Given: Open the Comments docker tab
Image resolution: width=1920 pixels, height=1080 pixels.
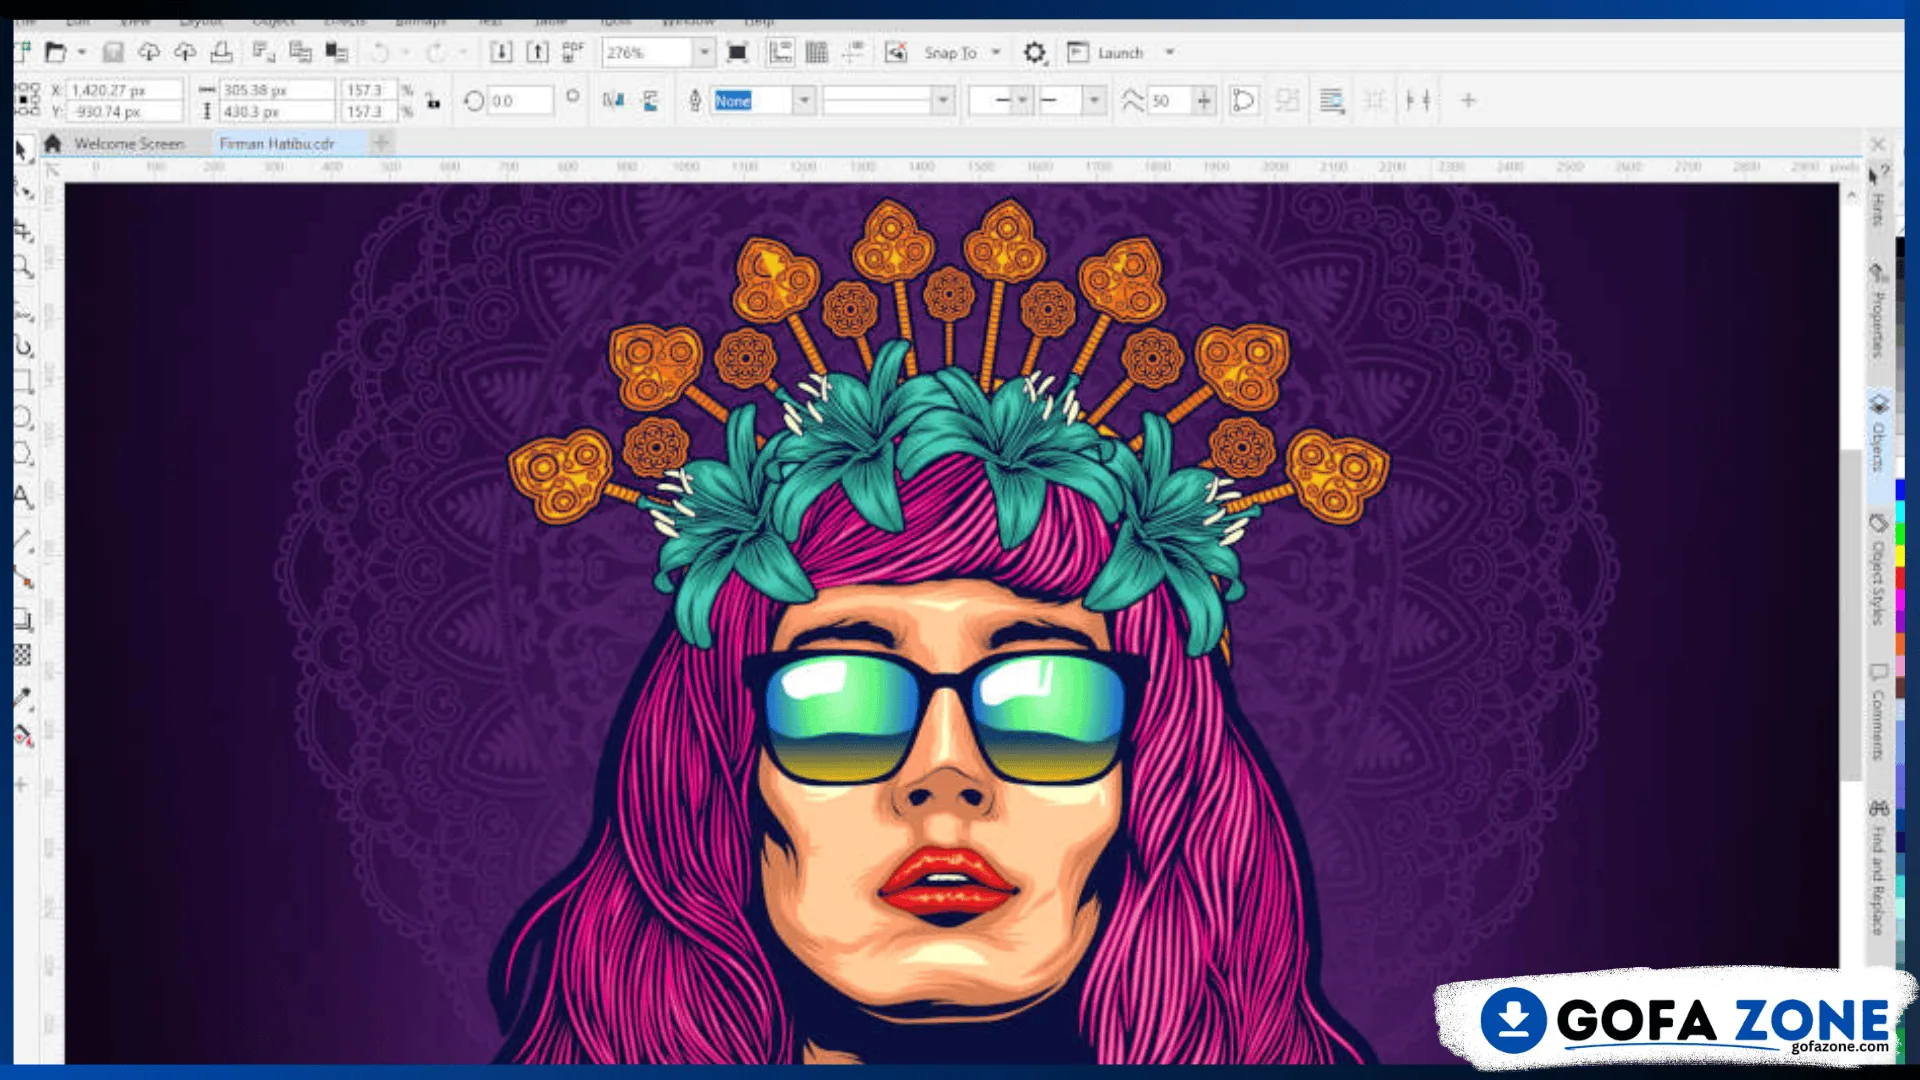Looking at the screenshot, I should 1879,712.
